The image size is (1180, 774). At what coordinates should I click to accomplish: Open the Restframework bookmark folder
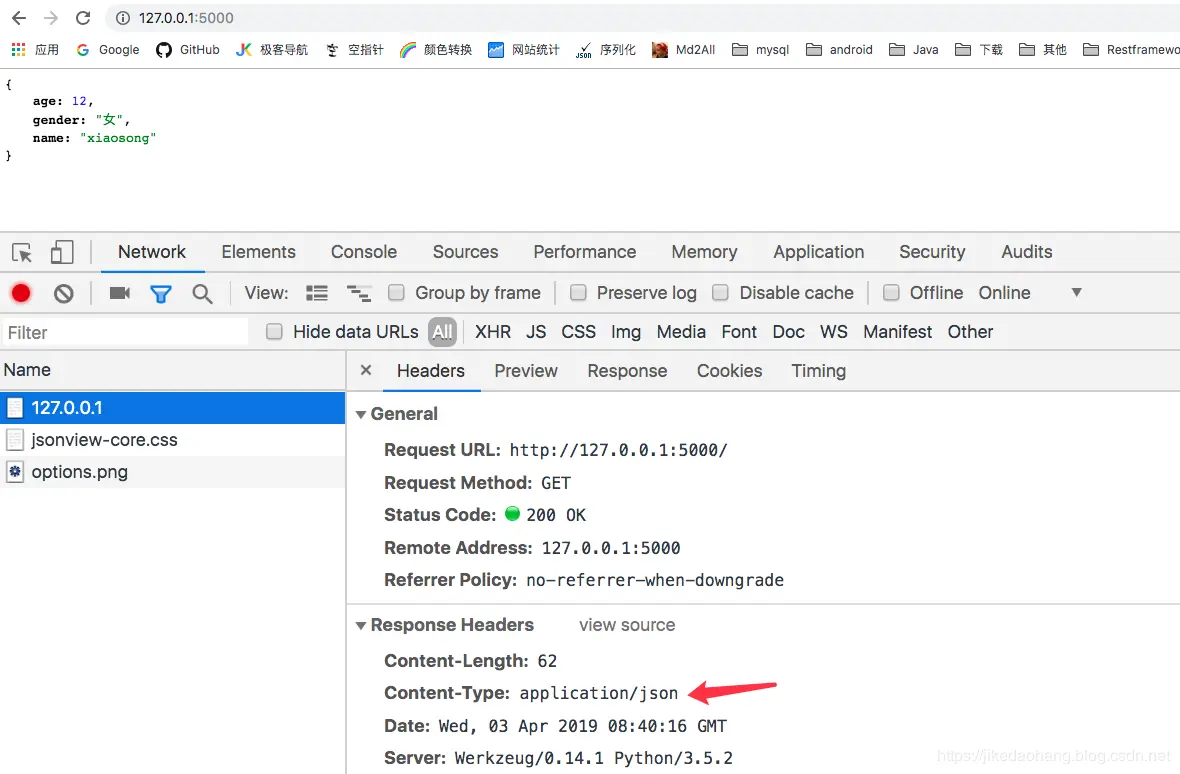1130,50
